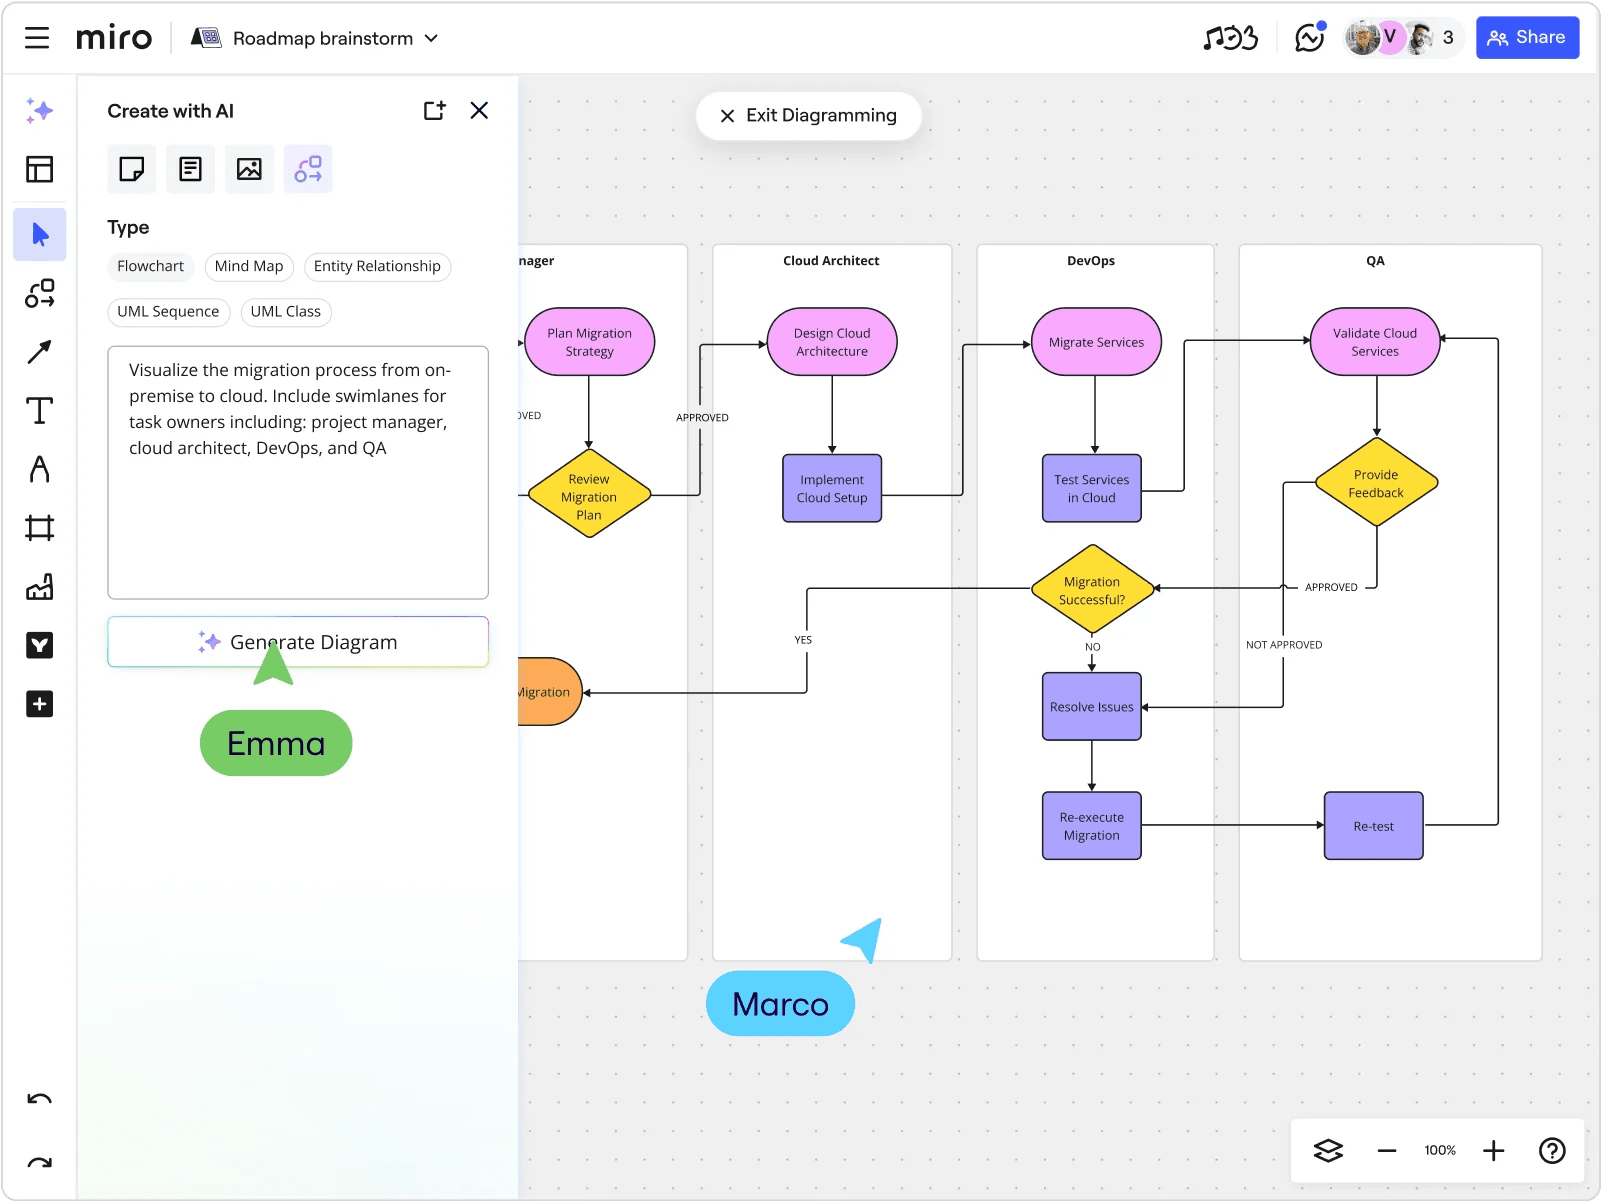Click the Generate Diagram button
Viewport: 1601px width, 1201px height.
point(297,641)
